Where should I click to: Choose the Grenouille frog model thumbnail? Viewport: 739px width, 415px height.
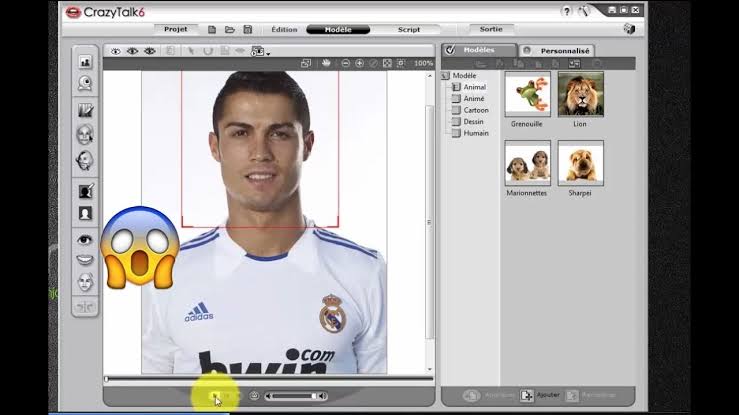[527, 94]
